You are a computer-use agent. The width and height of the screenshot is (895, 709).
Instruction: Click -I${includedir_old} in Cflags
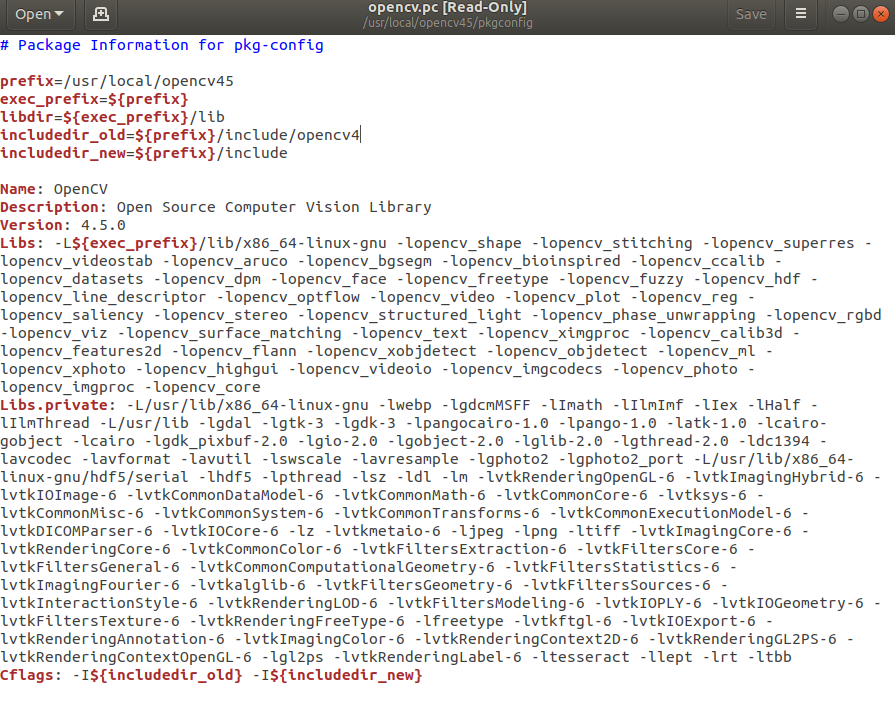tap(158, 675)
